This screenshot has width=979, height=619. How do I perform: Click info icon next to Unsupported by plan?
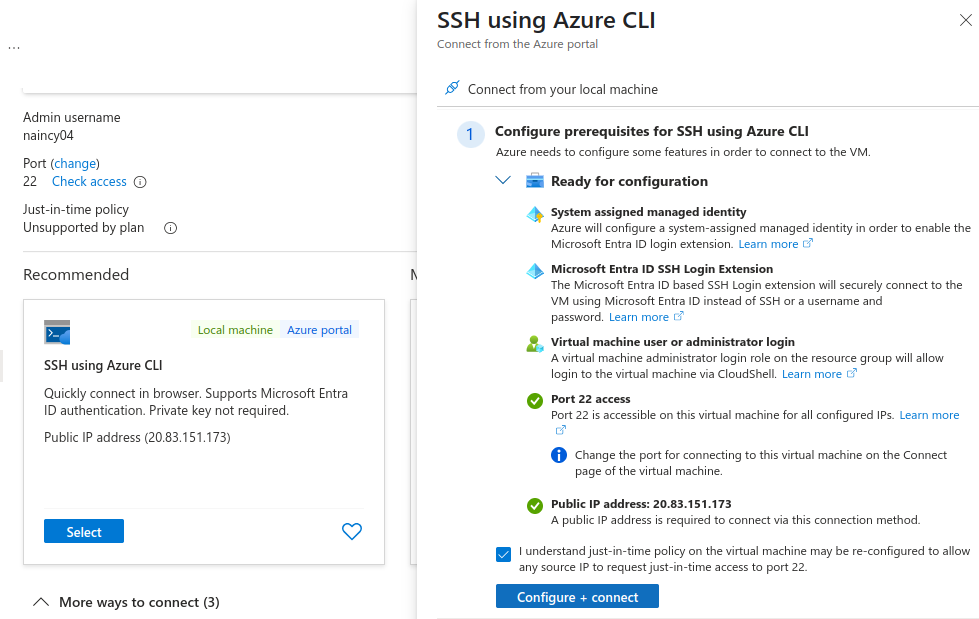coord(170,228)
